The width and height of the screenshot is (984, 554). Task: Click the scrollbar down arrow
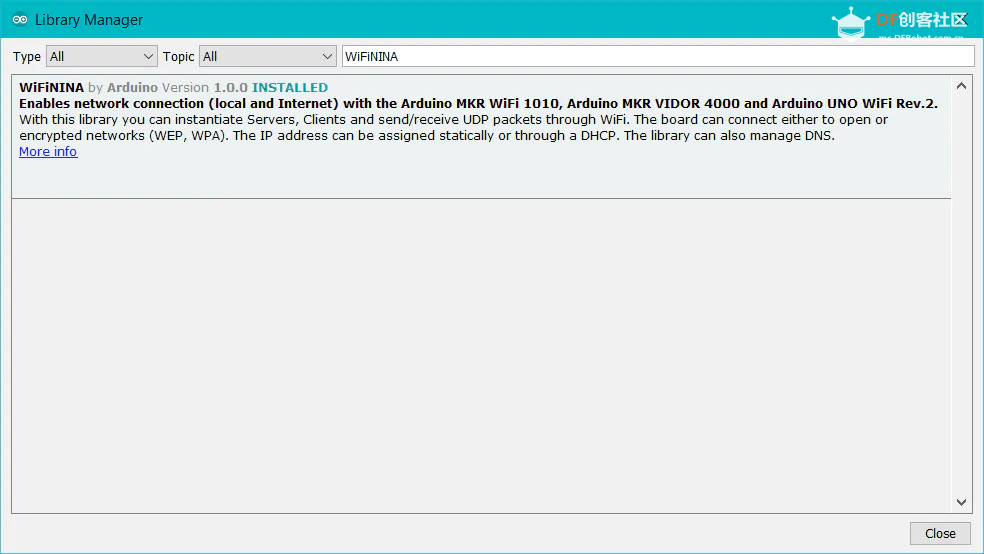961,502
